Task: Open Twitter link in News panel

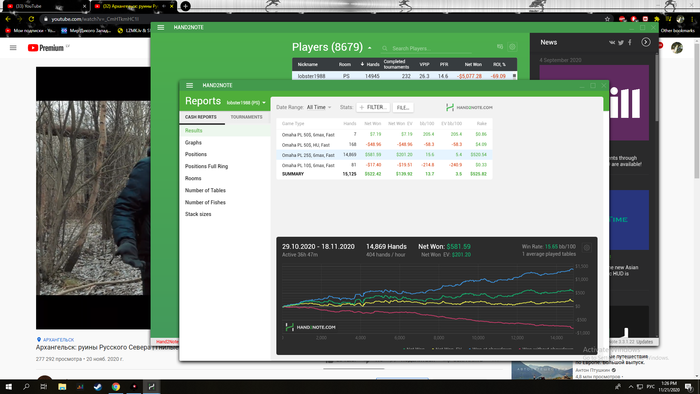Action: point(621,42)
